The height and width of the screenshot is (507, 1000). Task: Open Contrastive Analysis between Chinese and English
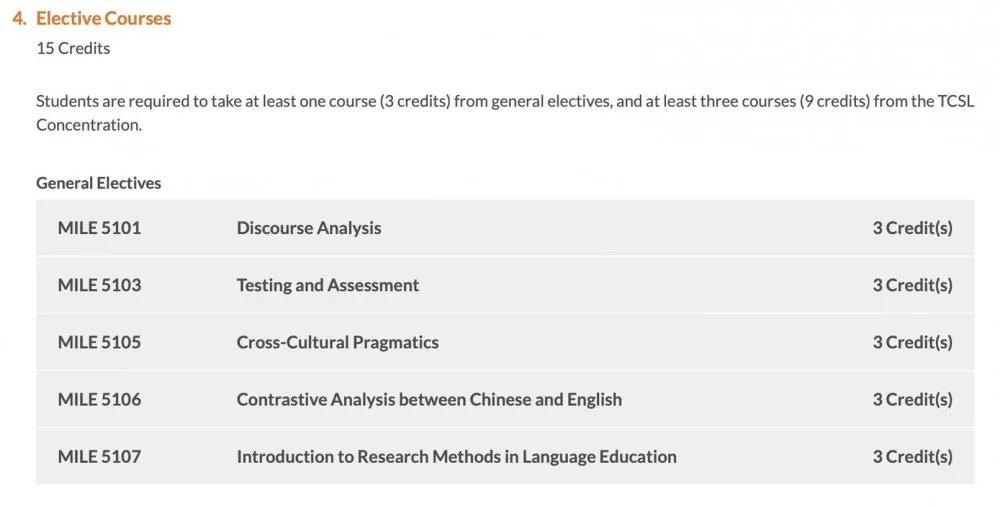pos(429,399)
